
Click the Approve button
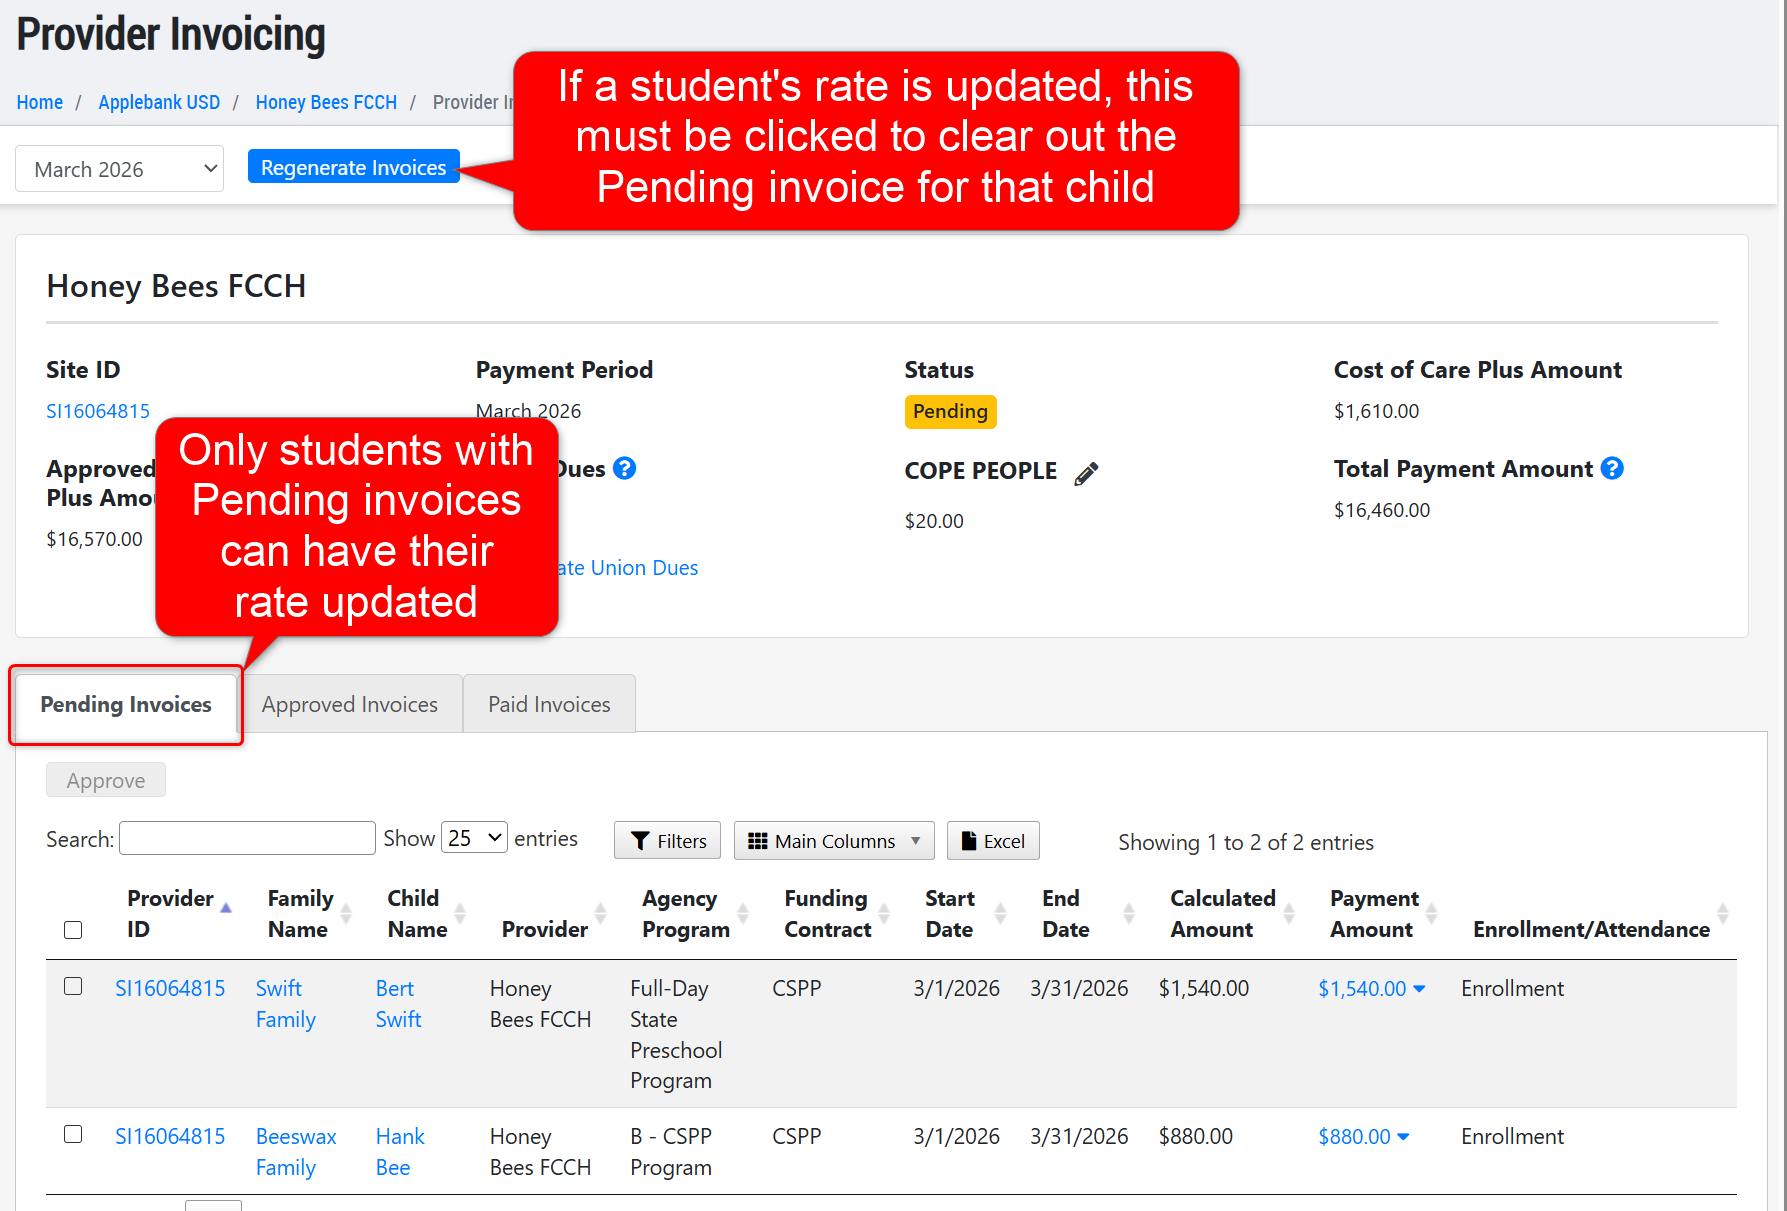(x=106, y=780)
